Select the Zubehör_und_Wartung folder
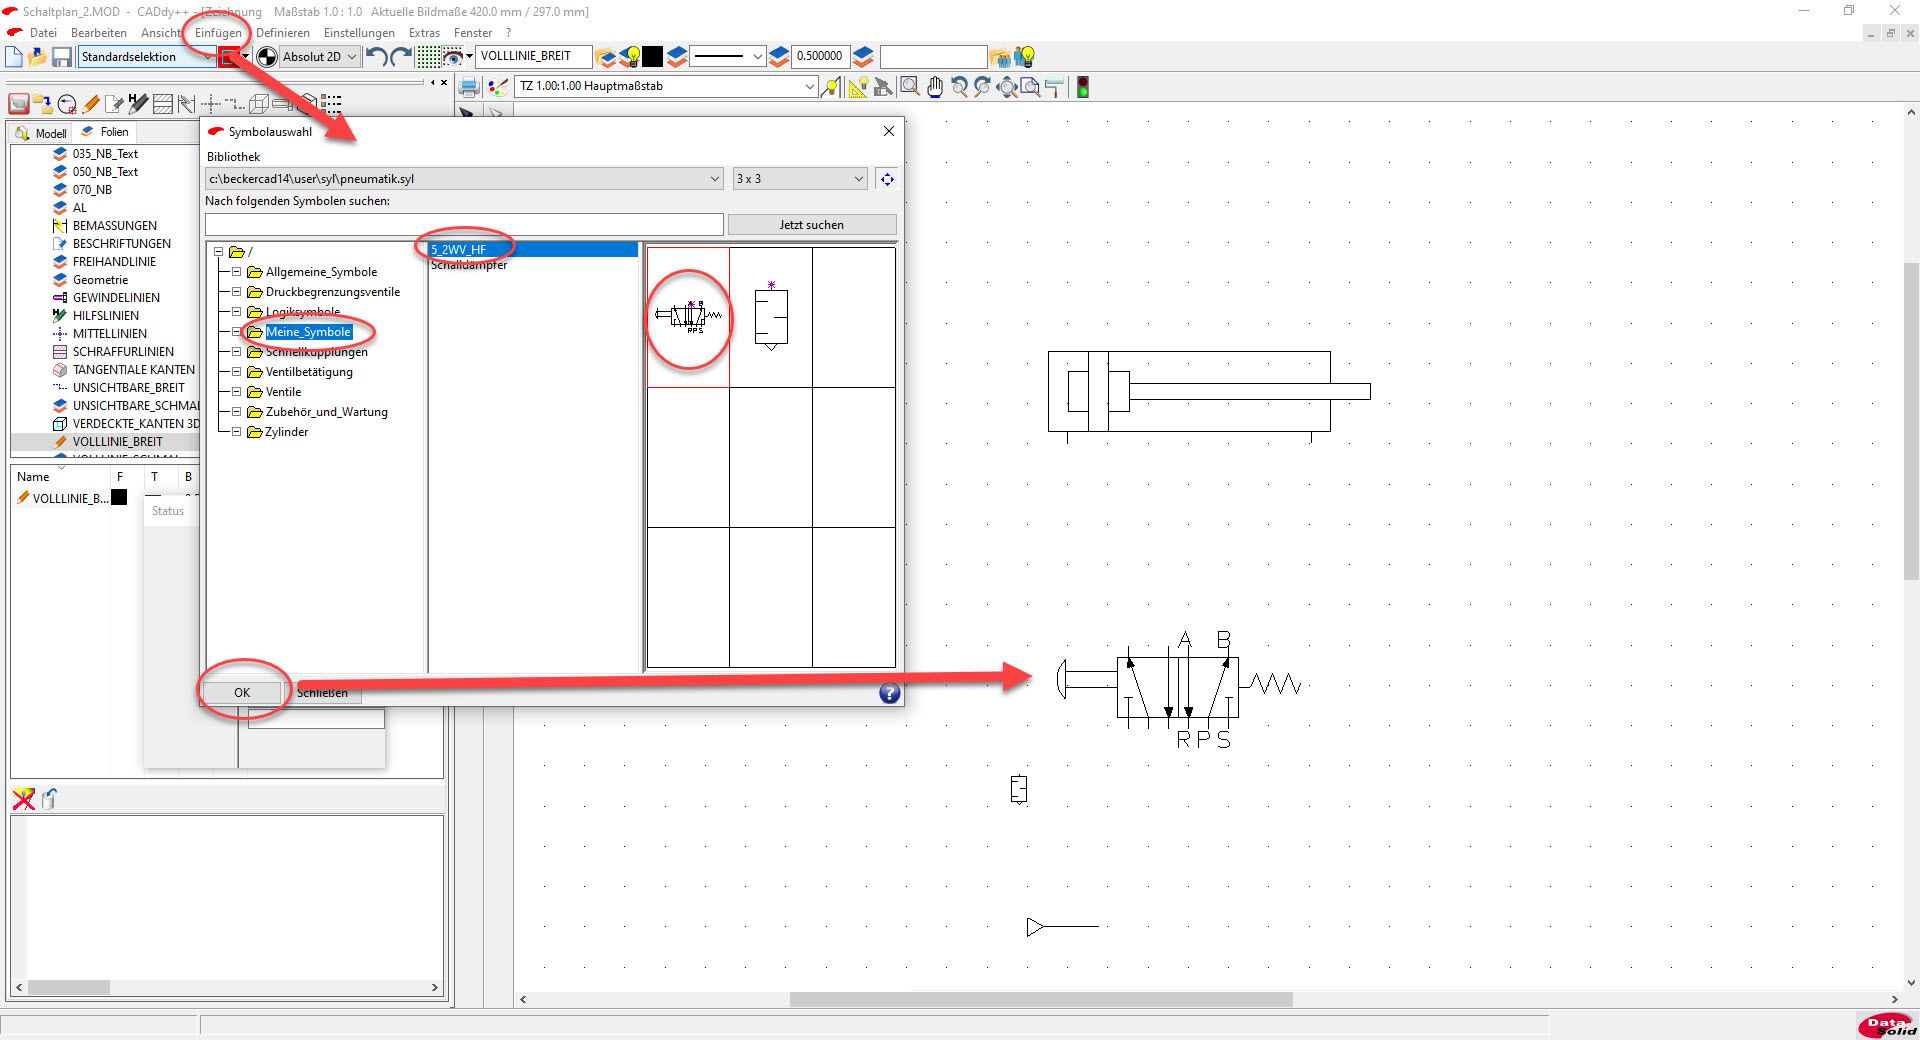 pyautogui.click(x=326, y=412)
